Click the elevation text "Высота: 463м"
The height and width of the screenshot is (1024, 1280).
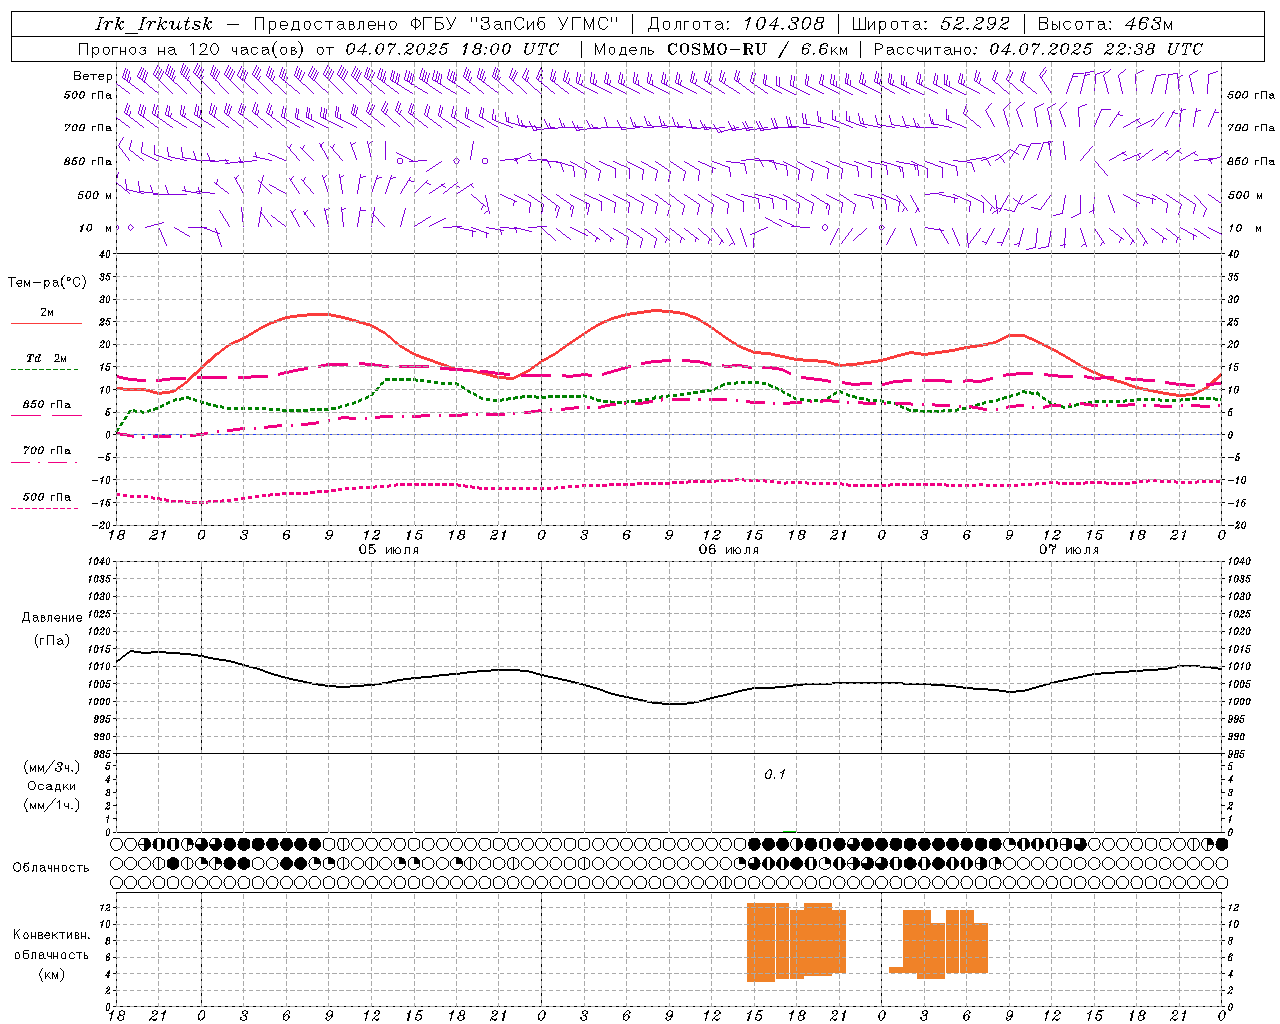[1105, 24]
